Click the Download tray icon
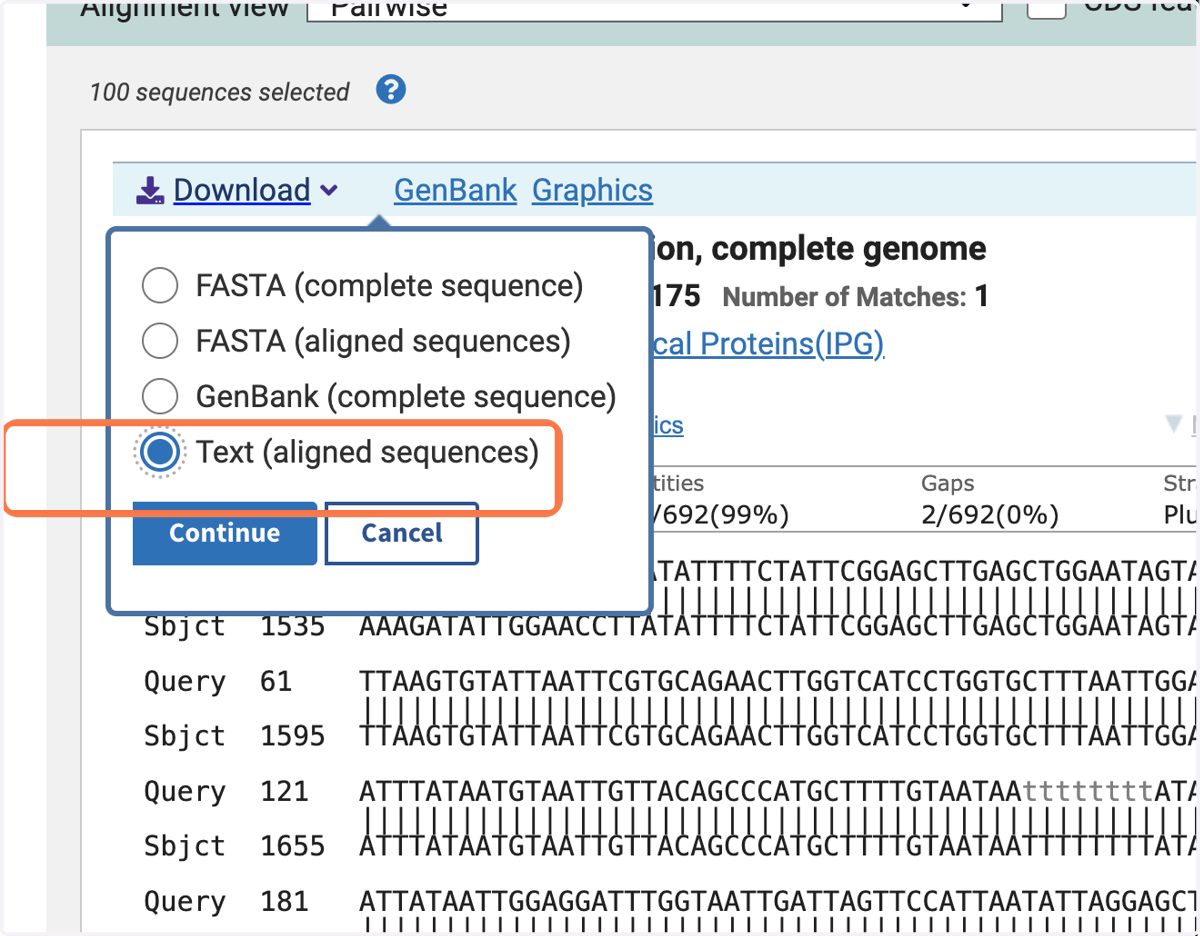 click(x=150, y=190)
